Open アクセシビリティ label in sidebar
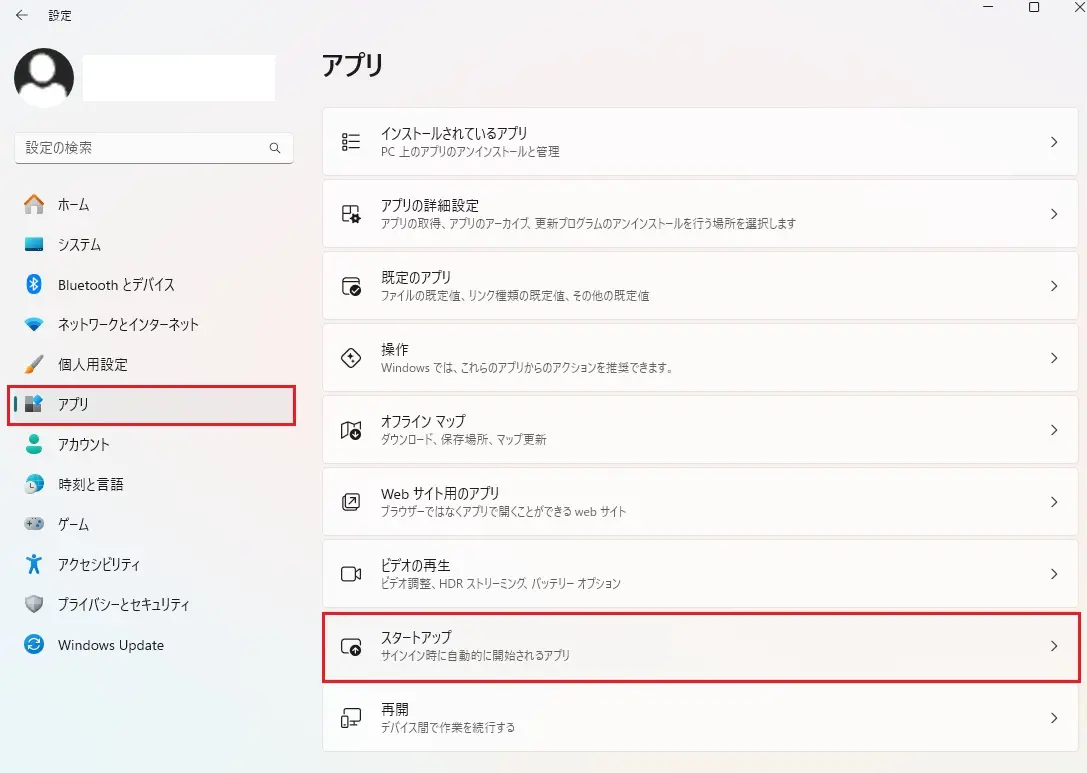Viewport: 1087px width, 773px height. [x=98, y=564]
